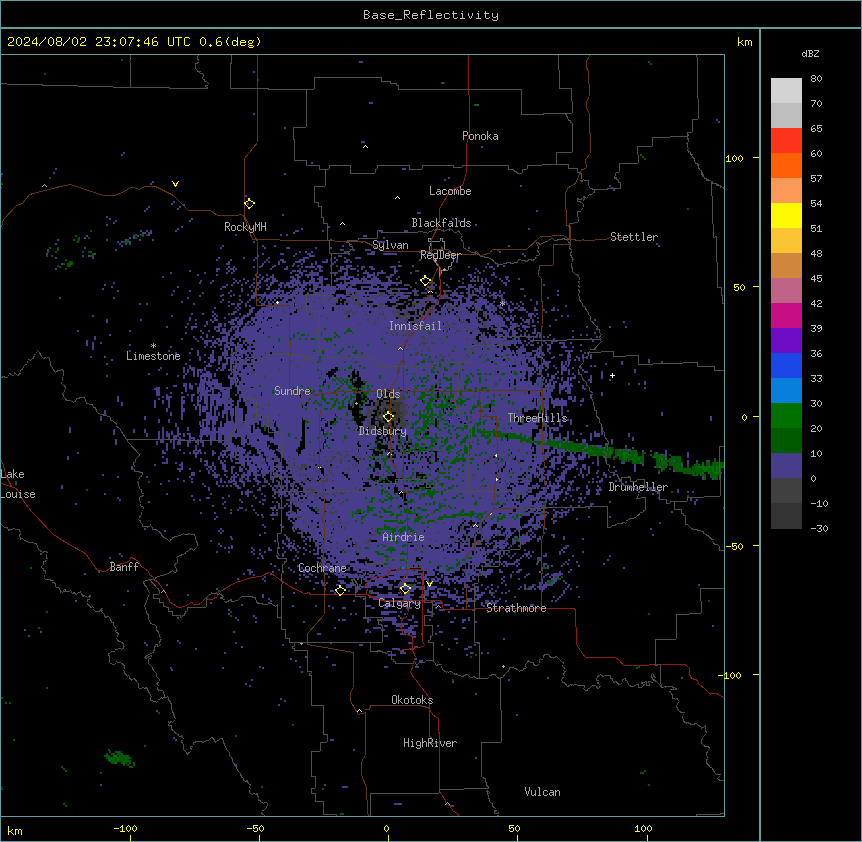Click the 100 tick on right km axis
The image size is (862, 842).
click(734, 158)
